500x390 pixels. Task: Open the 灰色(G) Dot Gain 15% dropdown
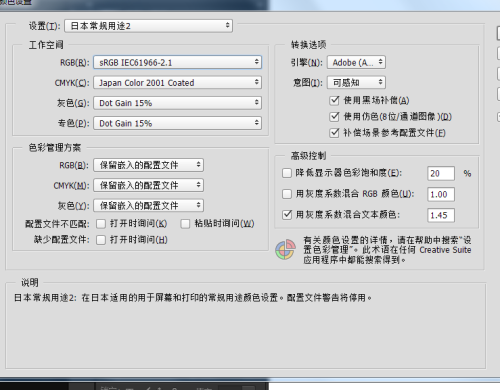[177, 103]
